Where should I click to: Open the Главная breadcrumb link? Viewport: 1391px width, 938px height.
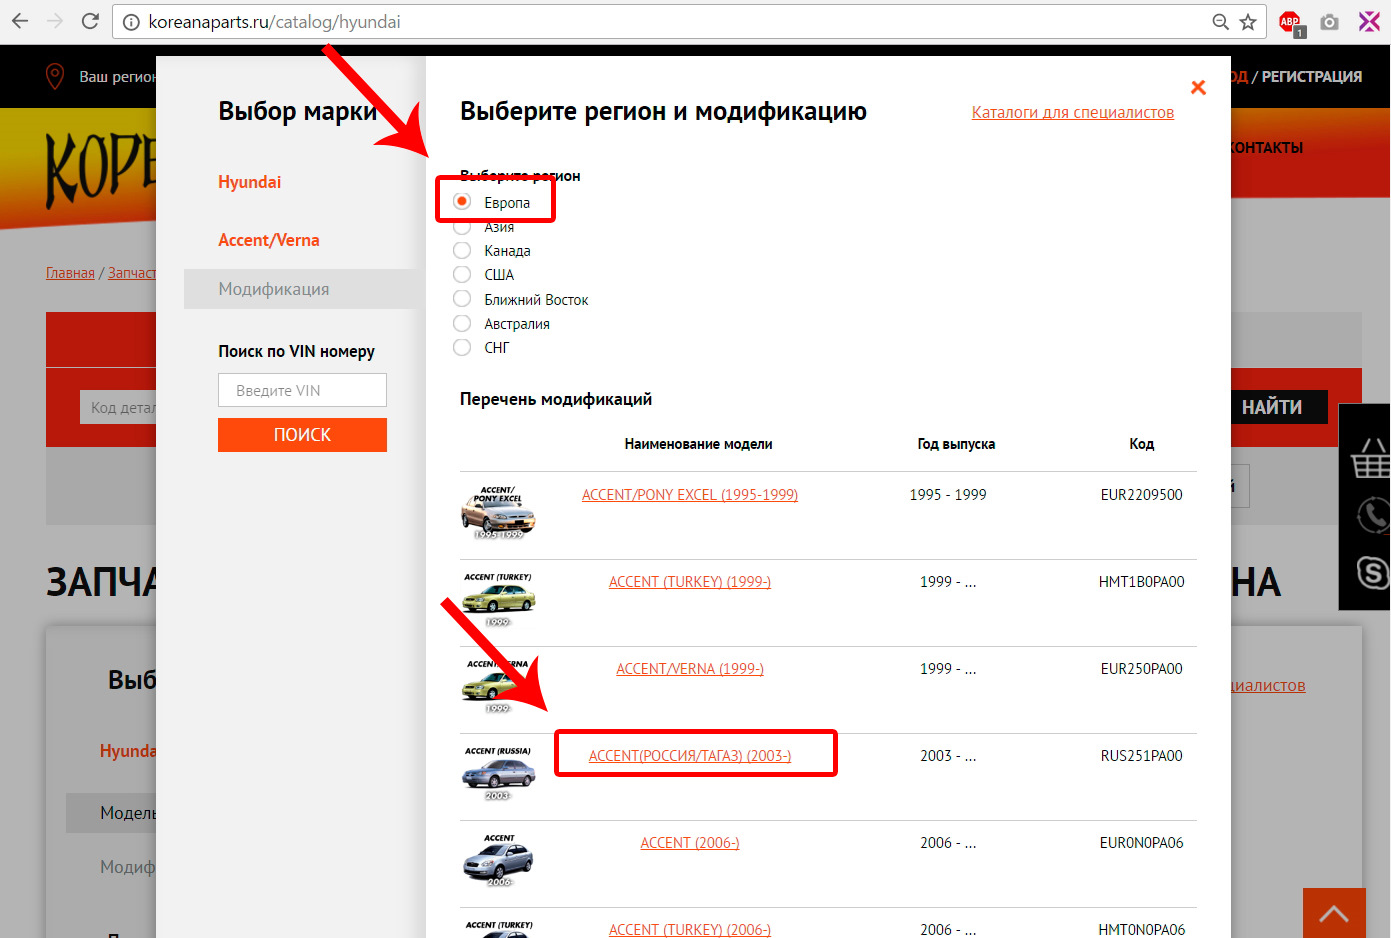[x=70, y=273]
